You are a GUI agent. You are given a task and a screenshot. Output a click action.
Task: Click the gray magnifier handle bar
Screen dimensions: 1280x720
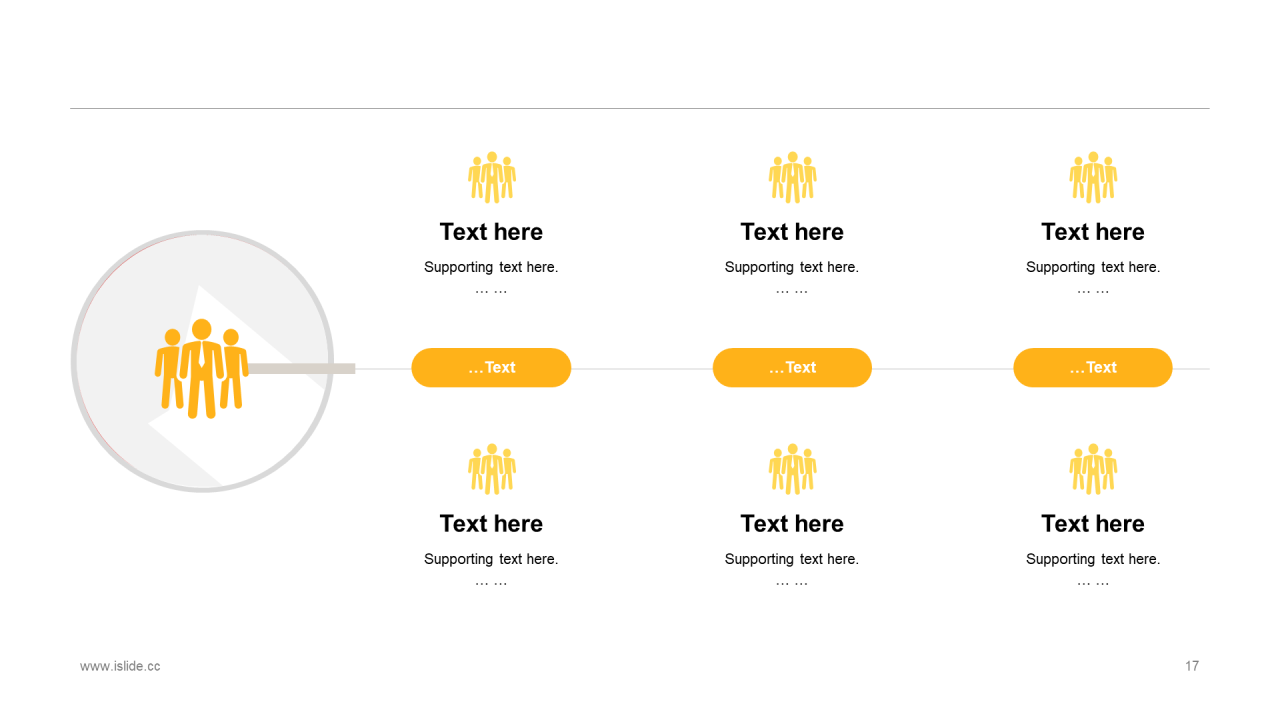(x=302, y=369)
